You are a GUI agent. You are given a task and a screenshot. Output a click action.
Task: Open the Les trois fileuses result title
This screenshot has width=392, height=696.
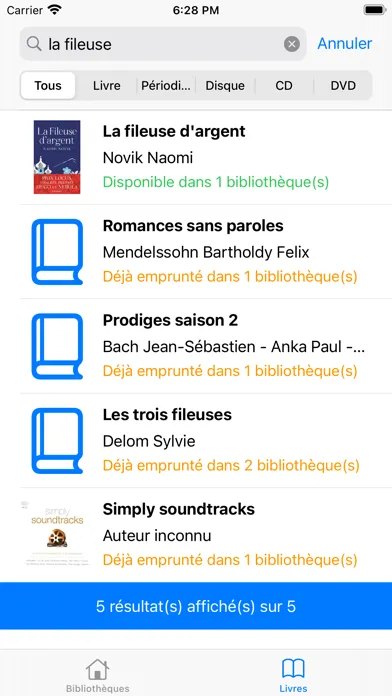(167, 415)
